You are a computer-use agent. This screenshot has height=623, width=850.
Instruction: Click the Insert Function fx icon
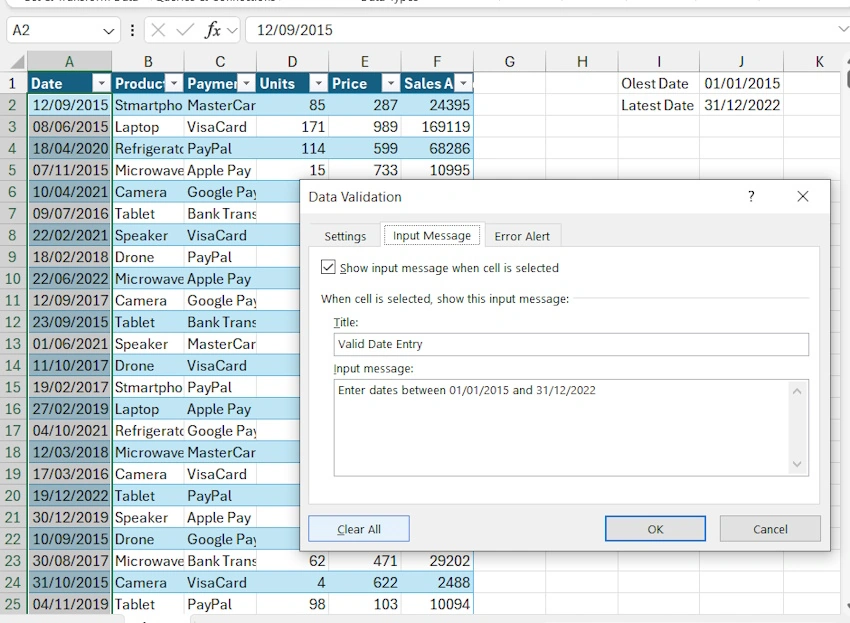[212, 30]
